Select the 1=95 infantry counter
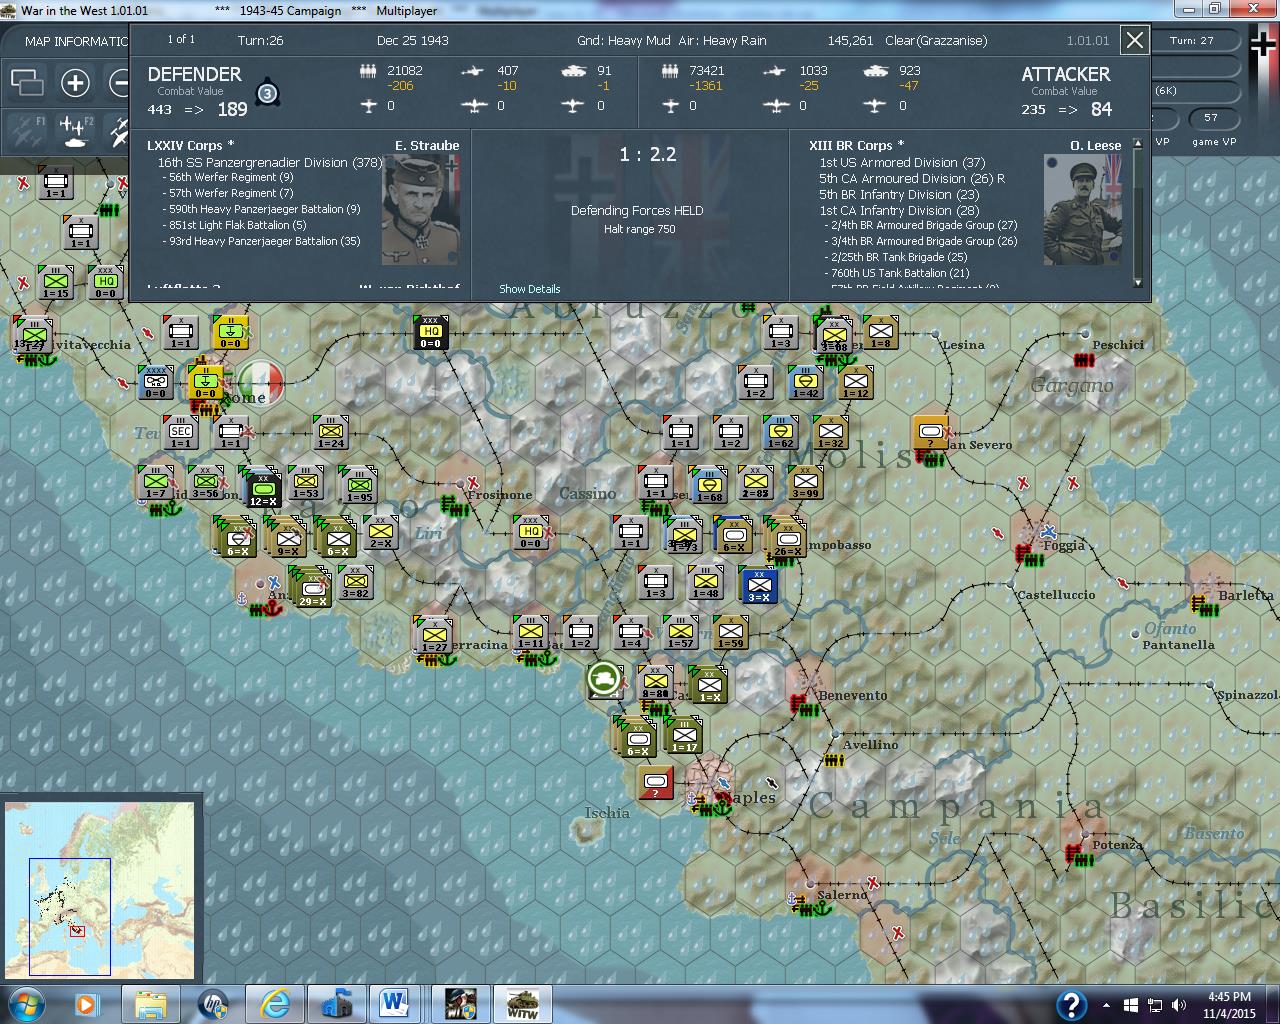The image size is (1280, 1024). [x=358, y=485]
